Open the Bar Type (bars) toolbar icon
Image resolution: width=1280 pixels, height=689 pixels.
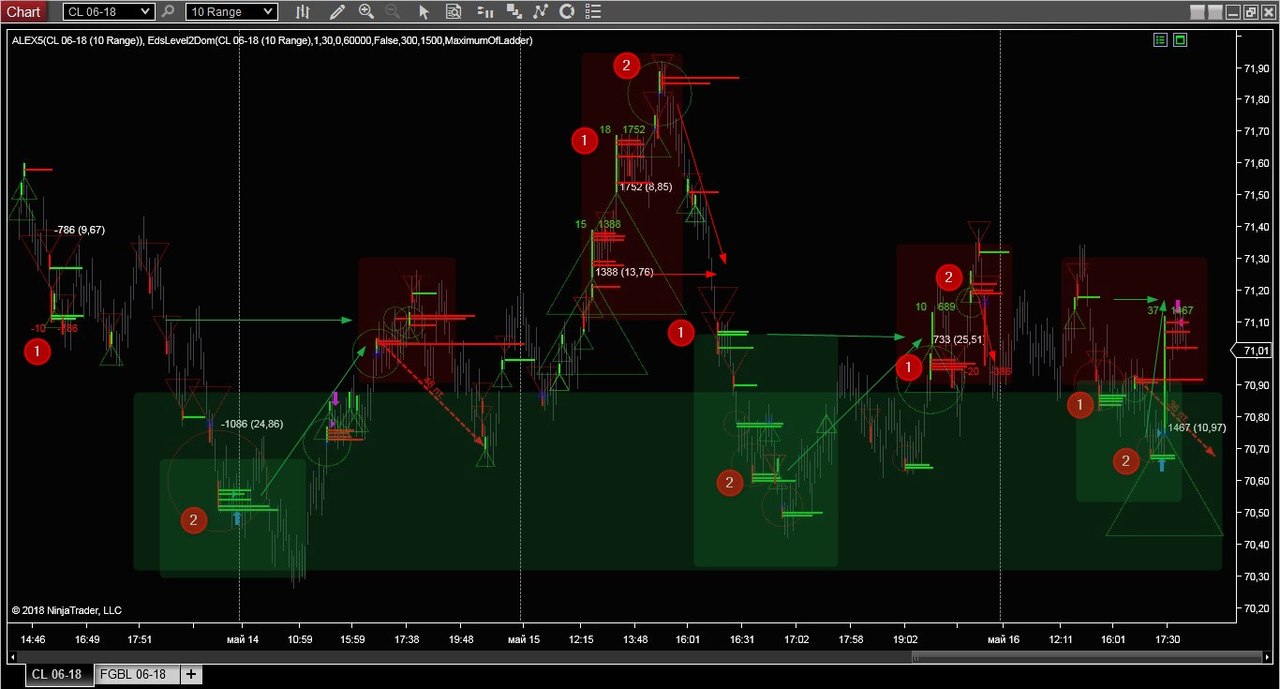(x=304, y=12)
